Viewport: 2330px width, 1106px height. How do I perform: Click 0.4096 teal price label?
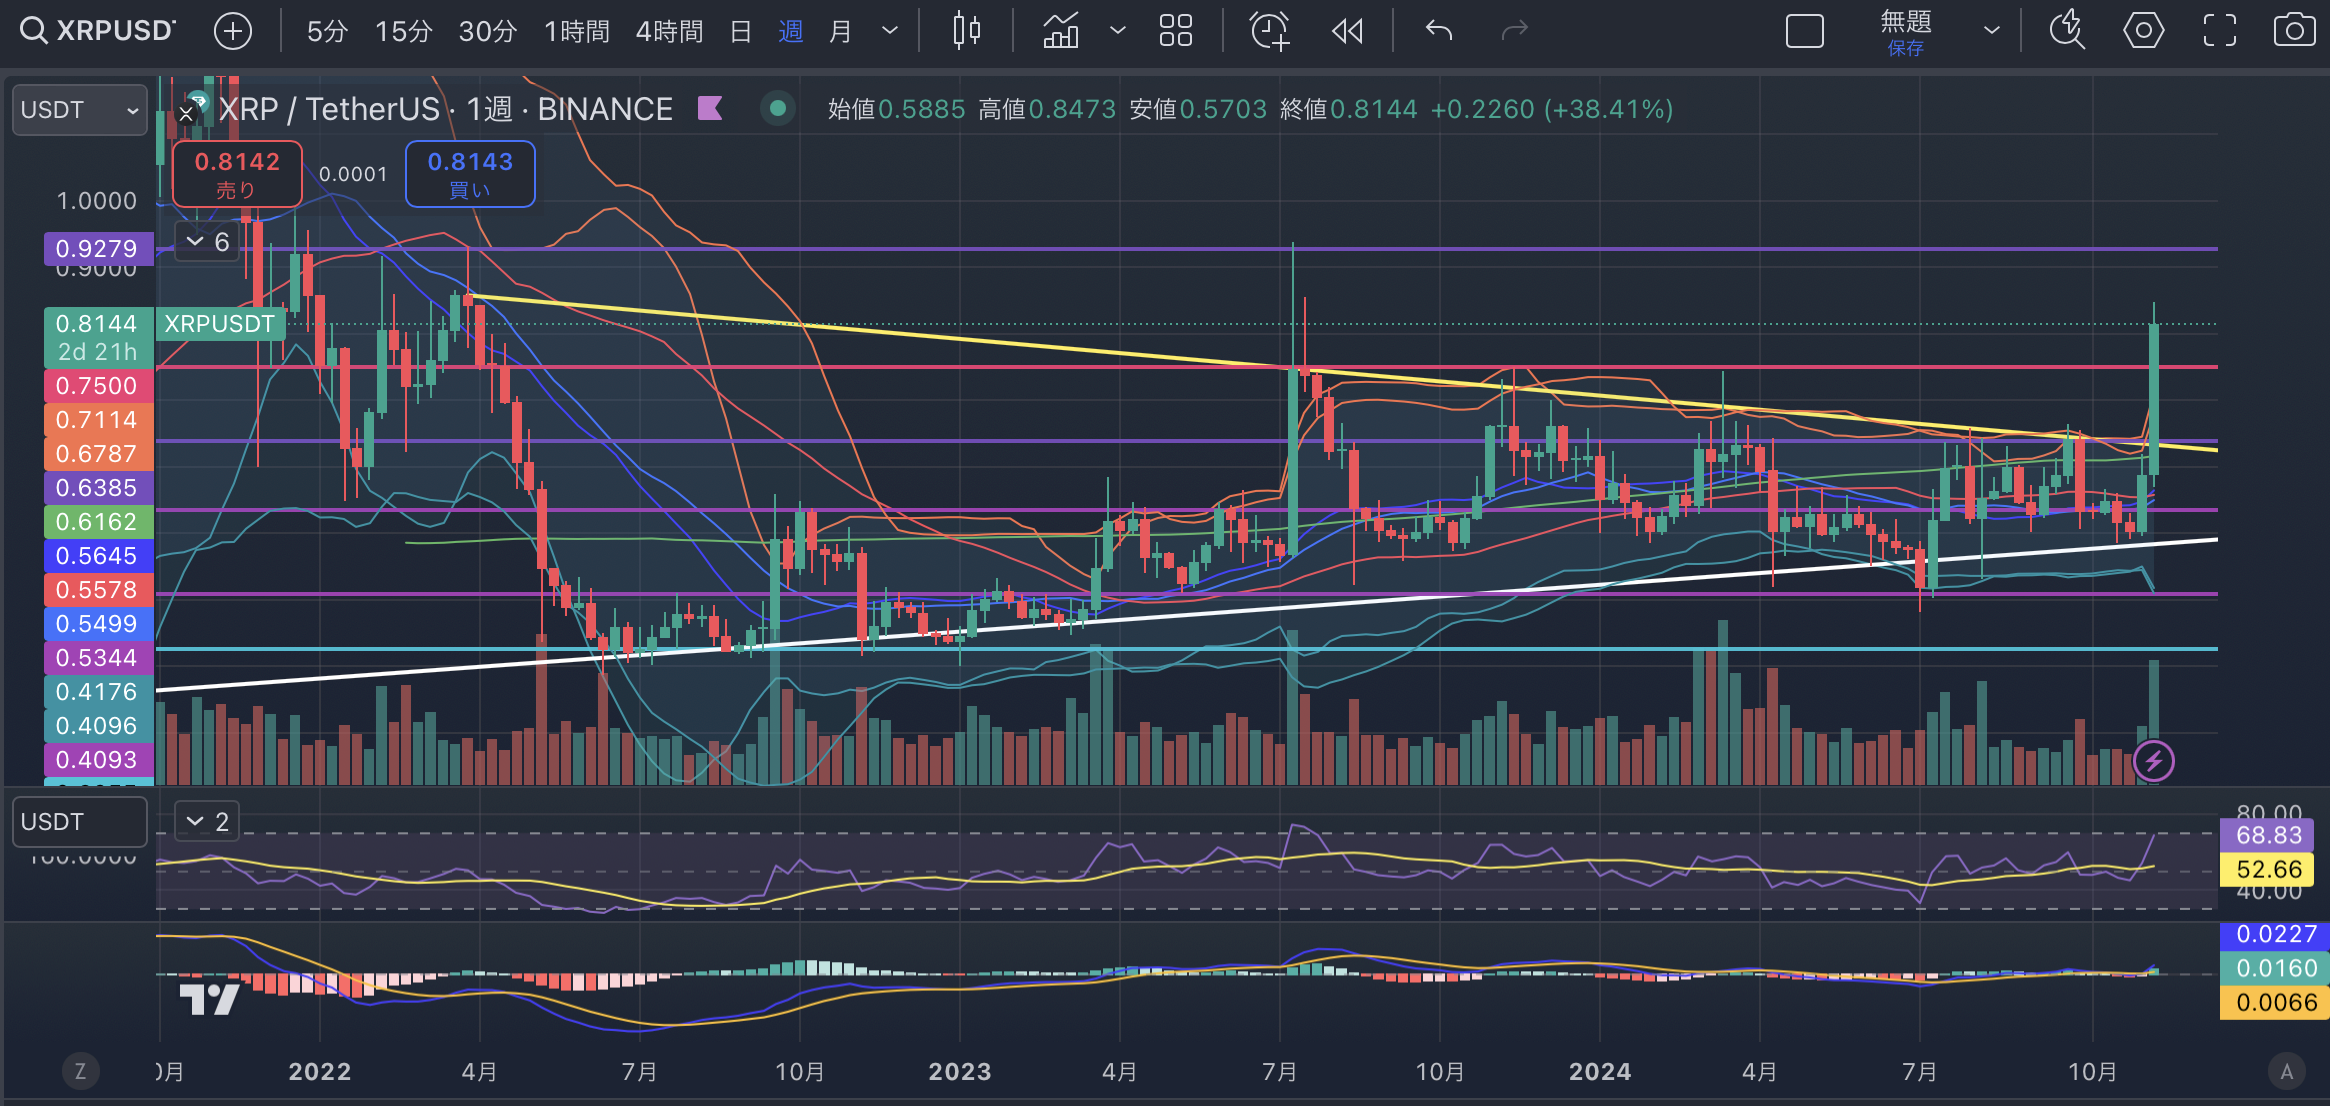coord(98,725)
